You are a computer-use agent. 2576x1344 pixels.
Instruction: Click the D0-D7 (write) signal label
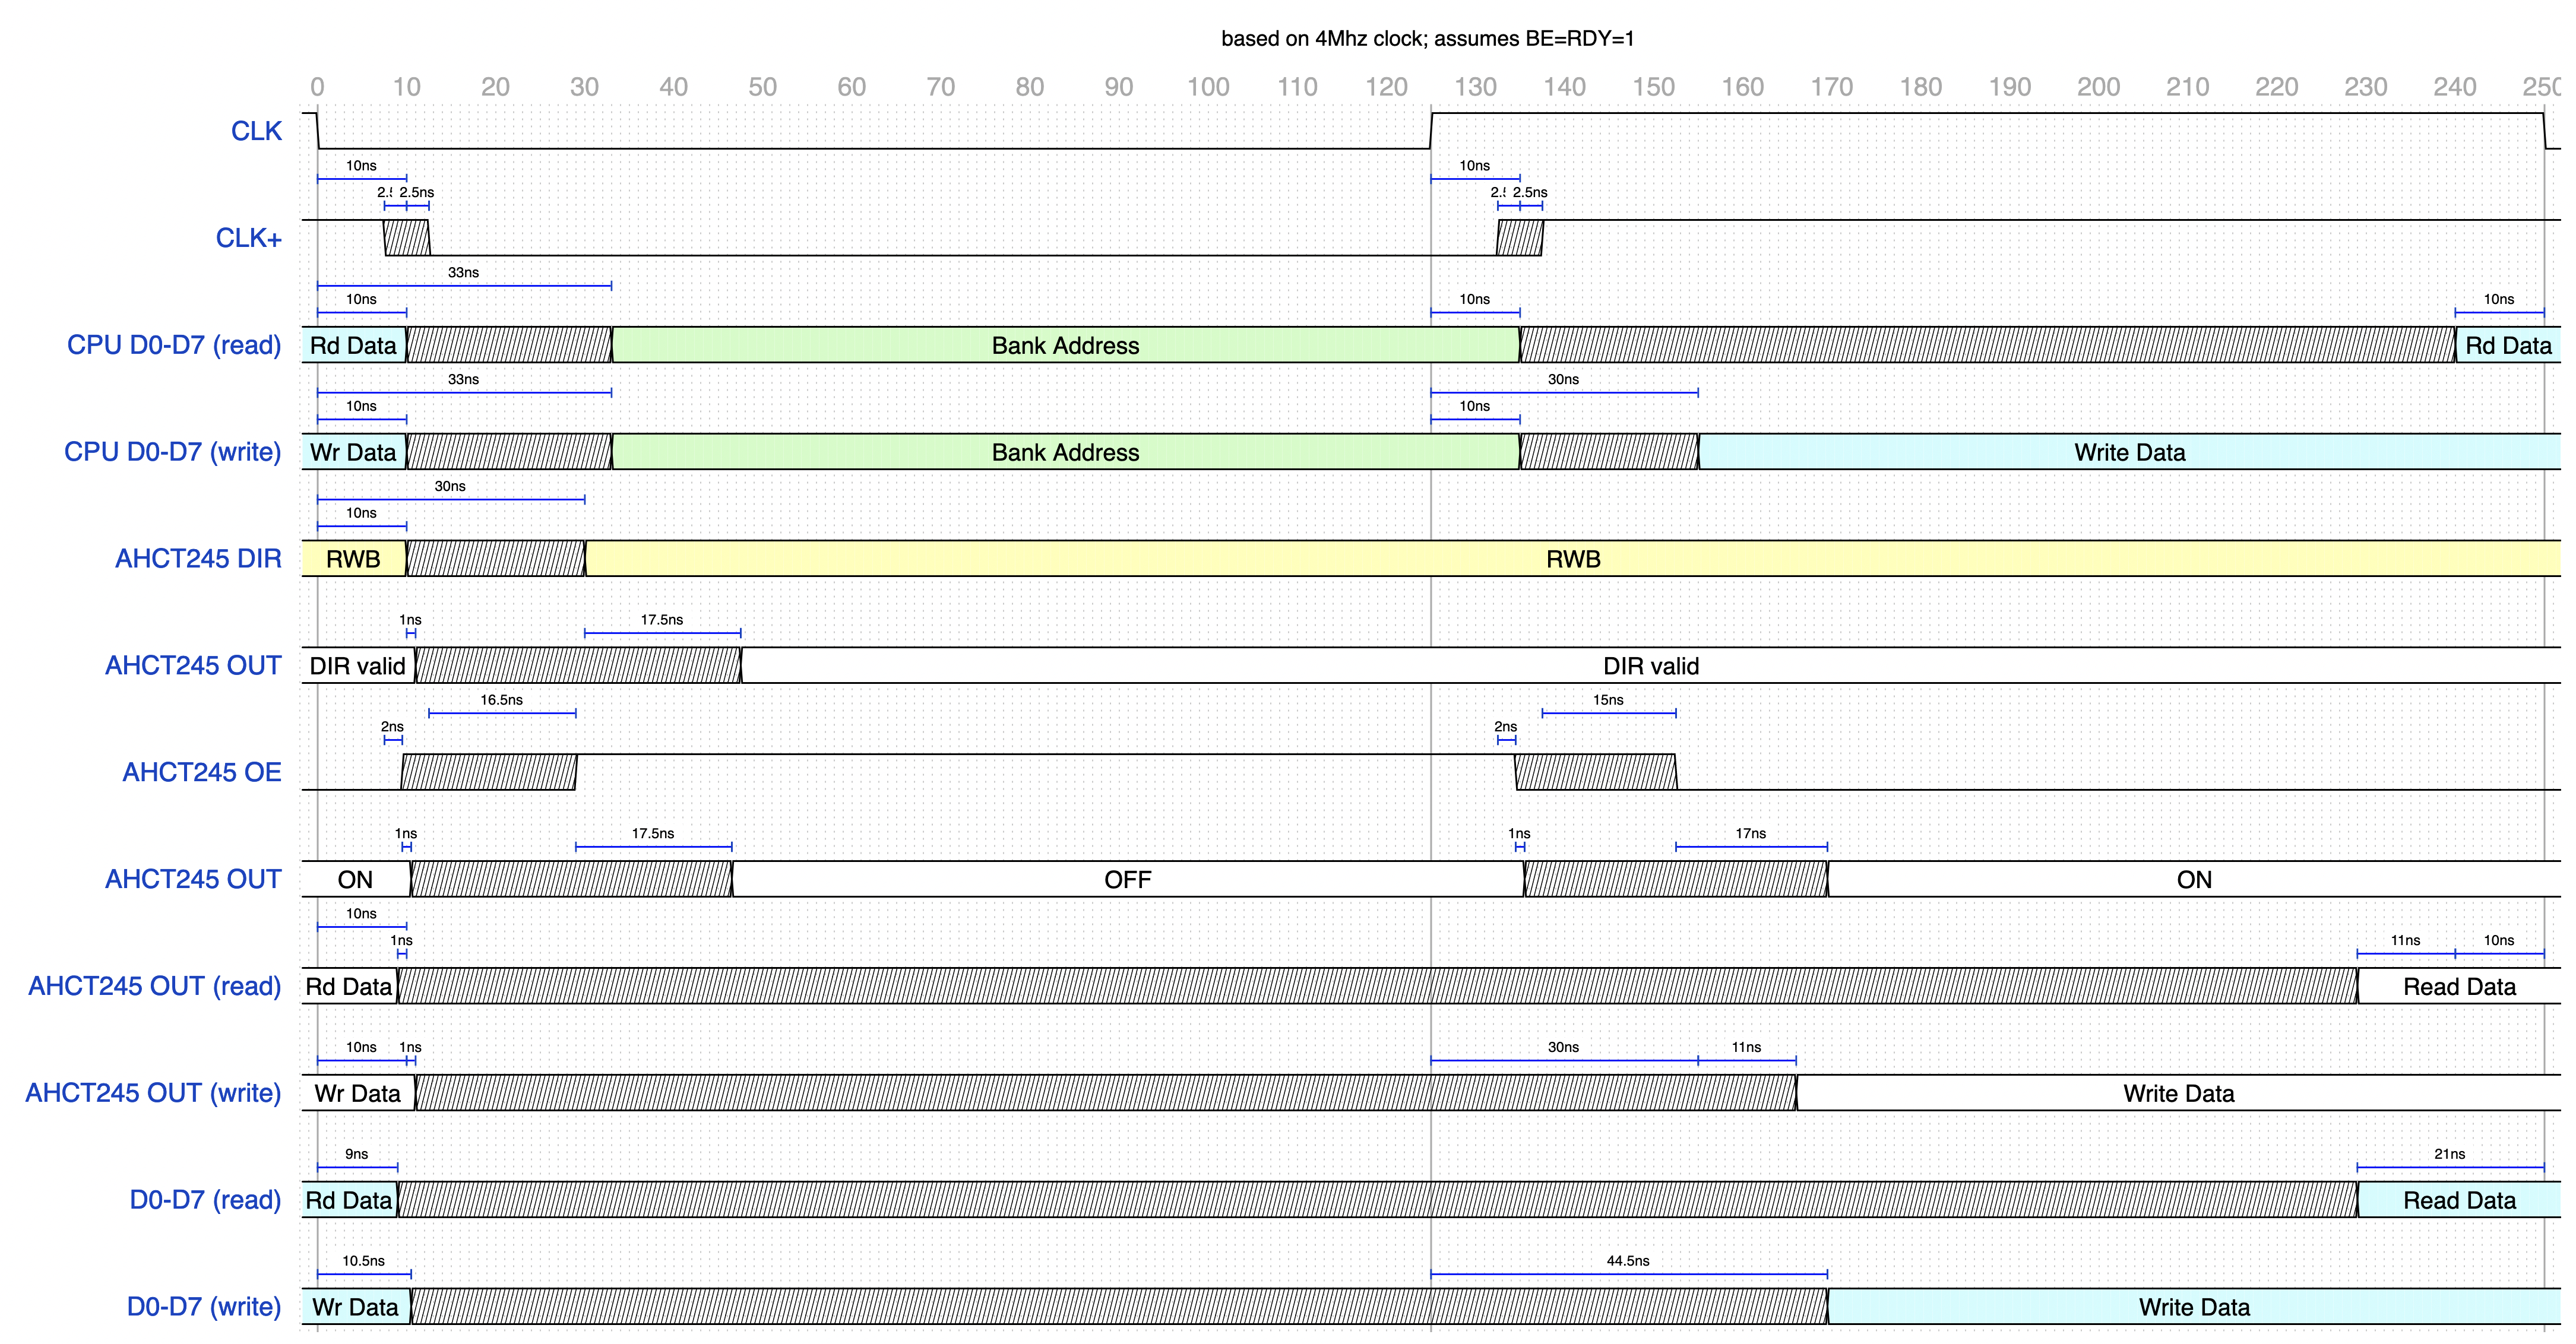[203, 1307]
